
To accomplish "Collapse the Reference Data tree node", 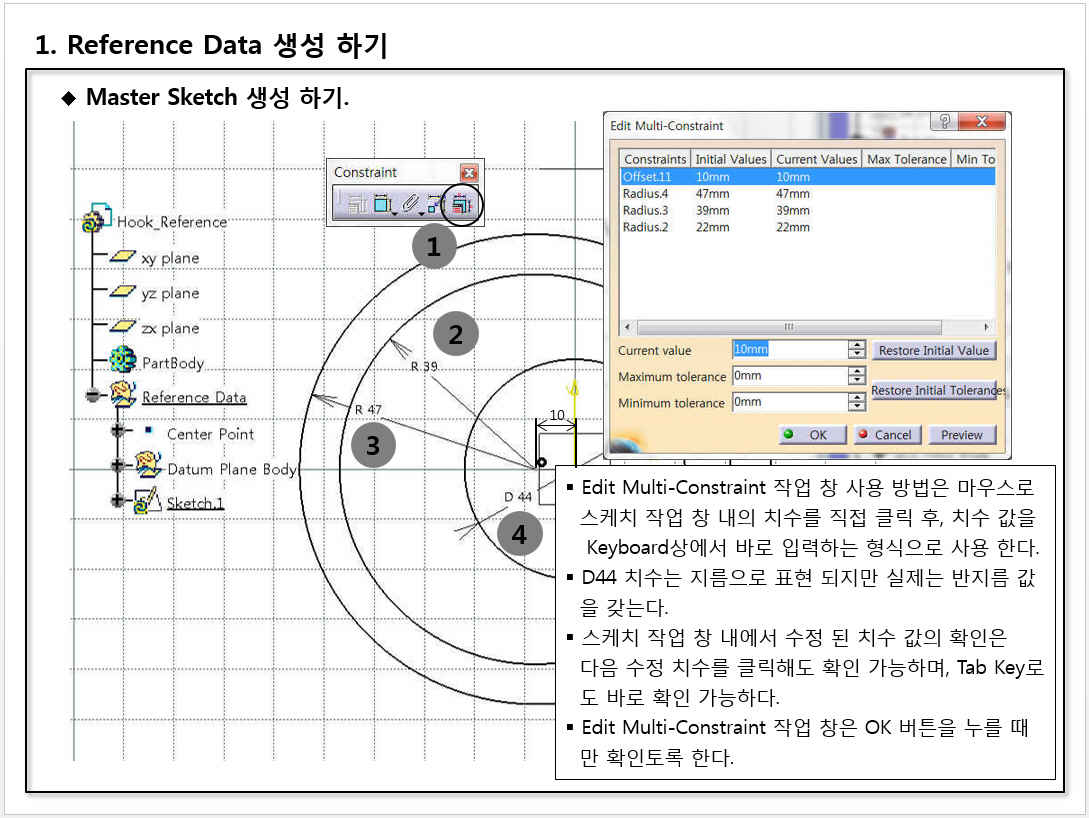I will [x=93, y=396].
